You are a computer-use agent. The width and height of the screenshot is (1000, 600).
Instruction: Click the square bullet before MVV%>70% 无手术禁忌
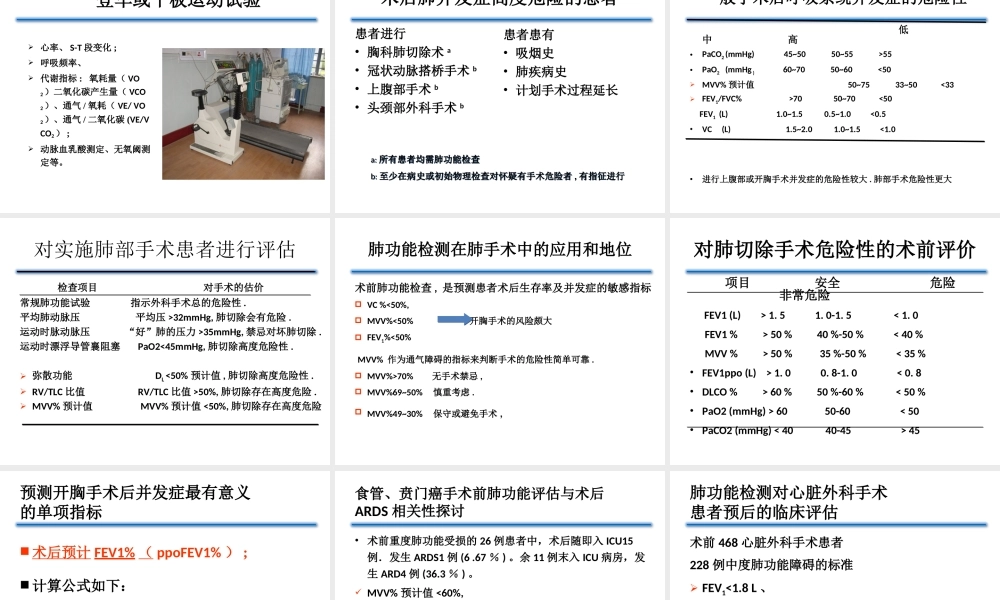click(x=357, y=374)
